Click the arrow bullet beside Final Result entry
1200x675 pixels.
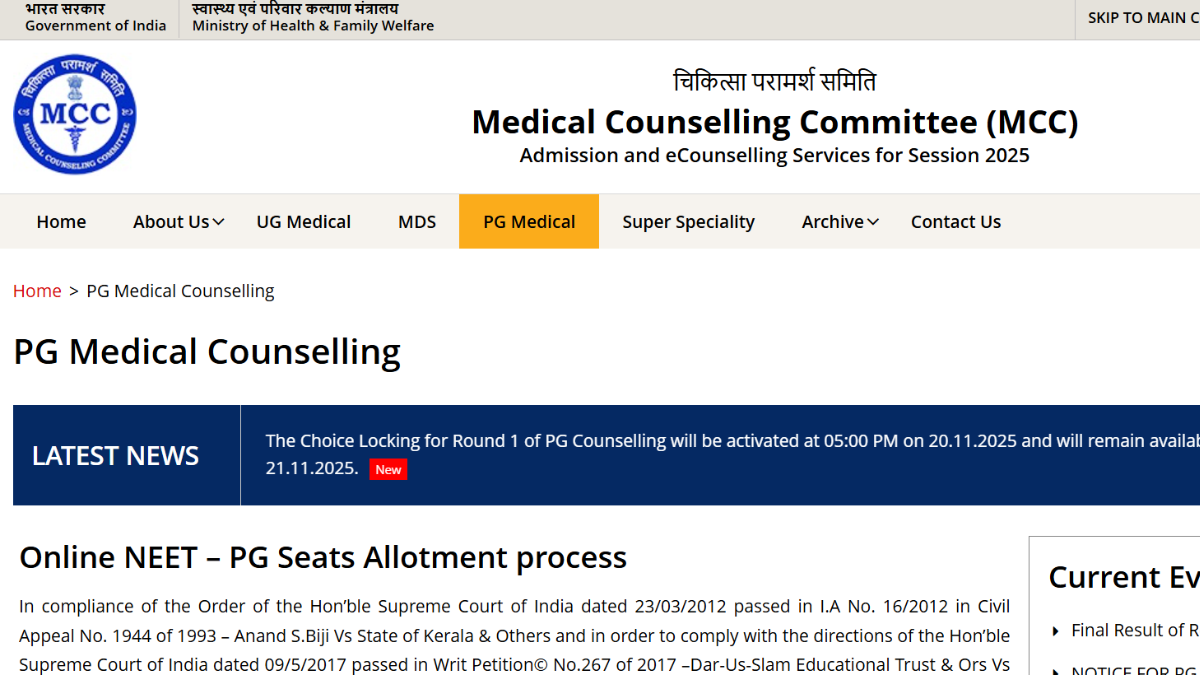point(1055,630)
